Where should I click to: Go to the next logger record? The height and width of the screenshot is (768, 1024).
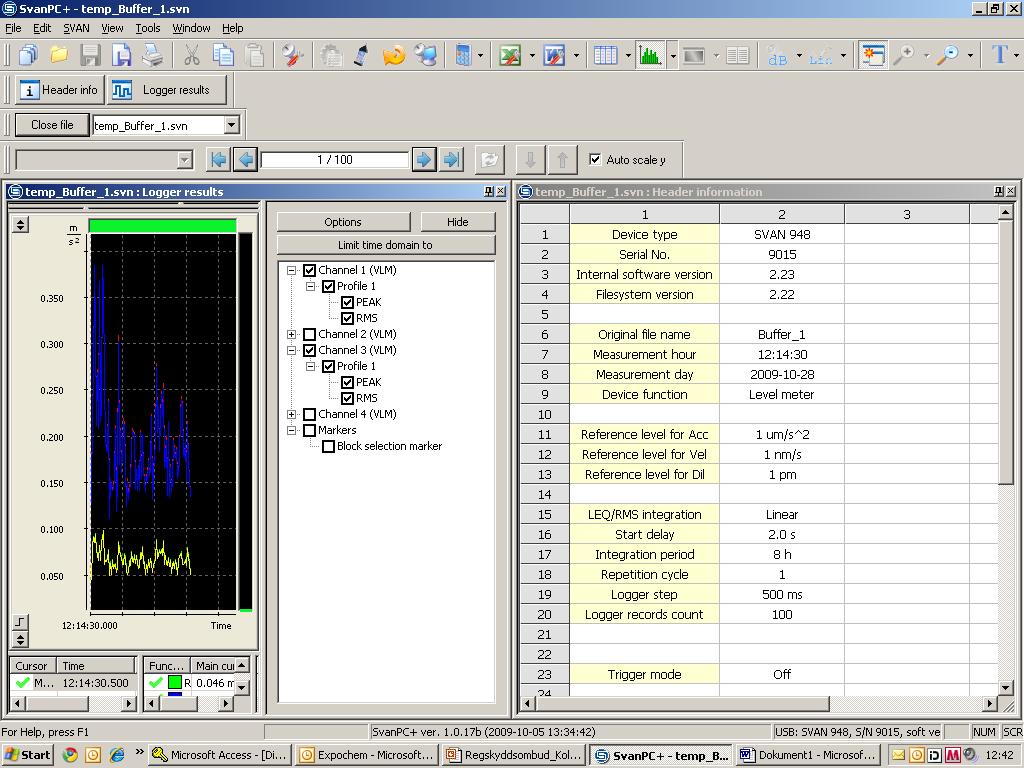(424, 159)
